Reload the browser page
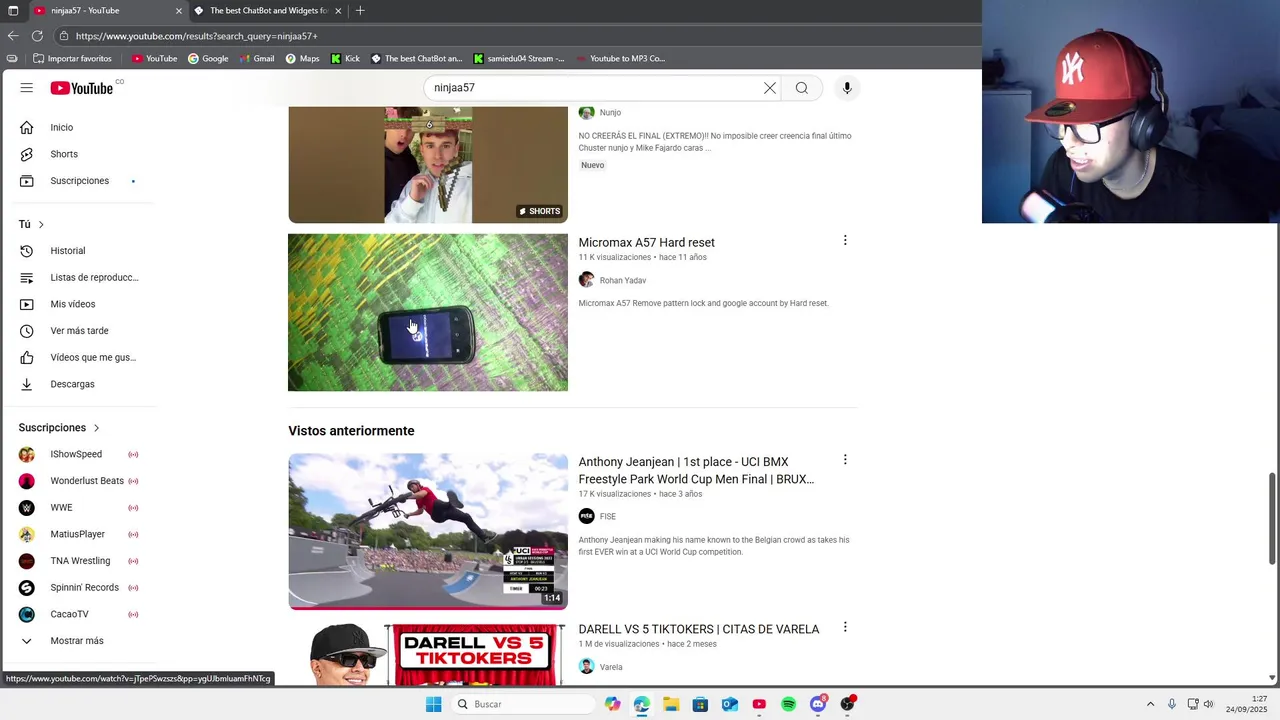Image resolution: width=1280 pixels, height=720 pixels. (37, 36)
